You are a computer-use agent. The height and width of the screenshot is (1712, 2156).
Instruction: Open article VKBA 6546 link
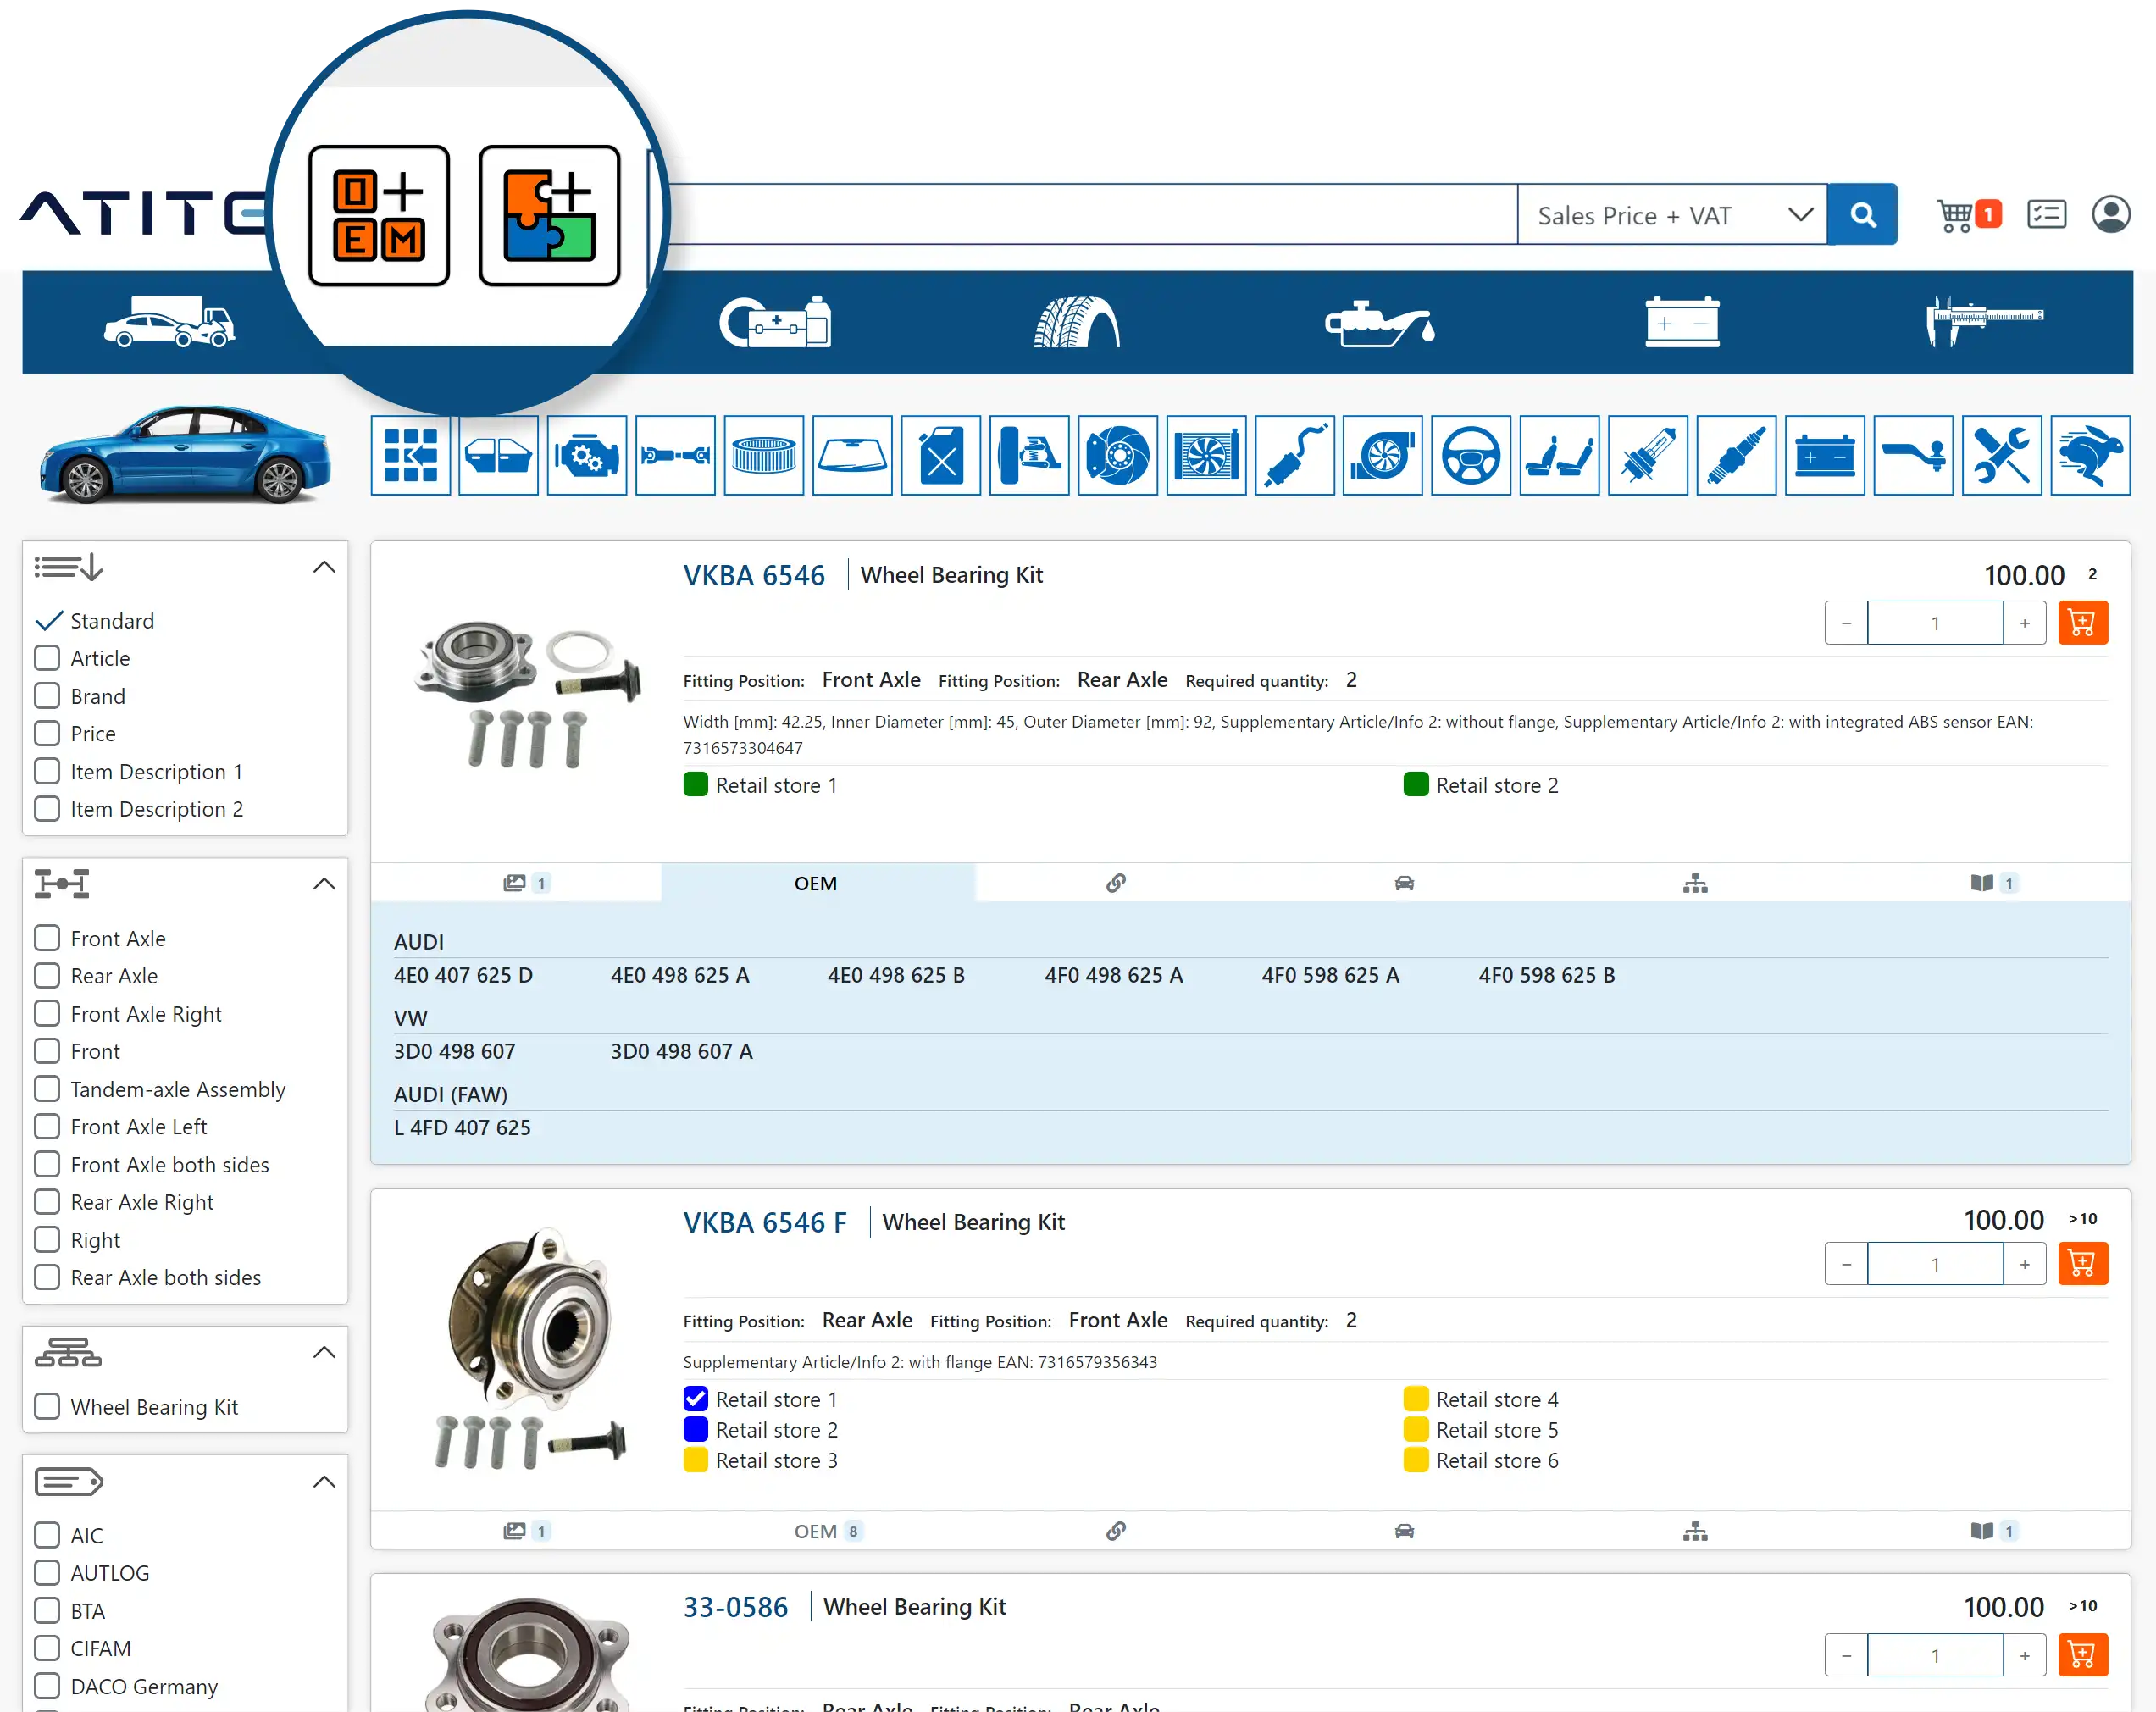[754, 576]
